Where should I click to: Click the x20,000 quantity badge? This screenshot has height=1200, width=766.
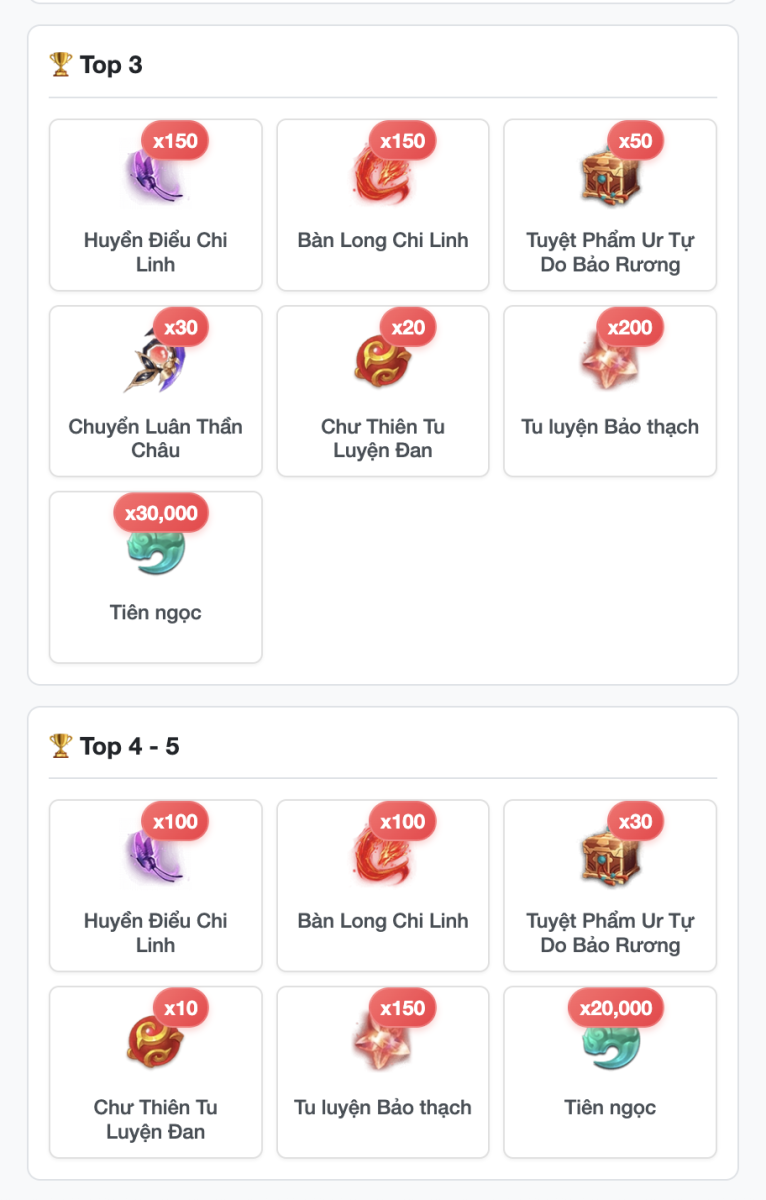click(616, 1008)
